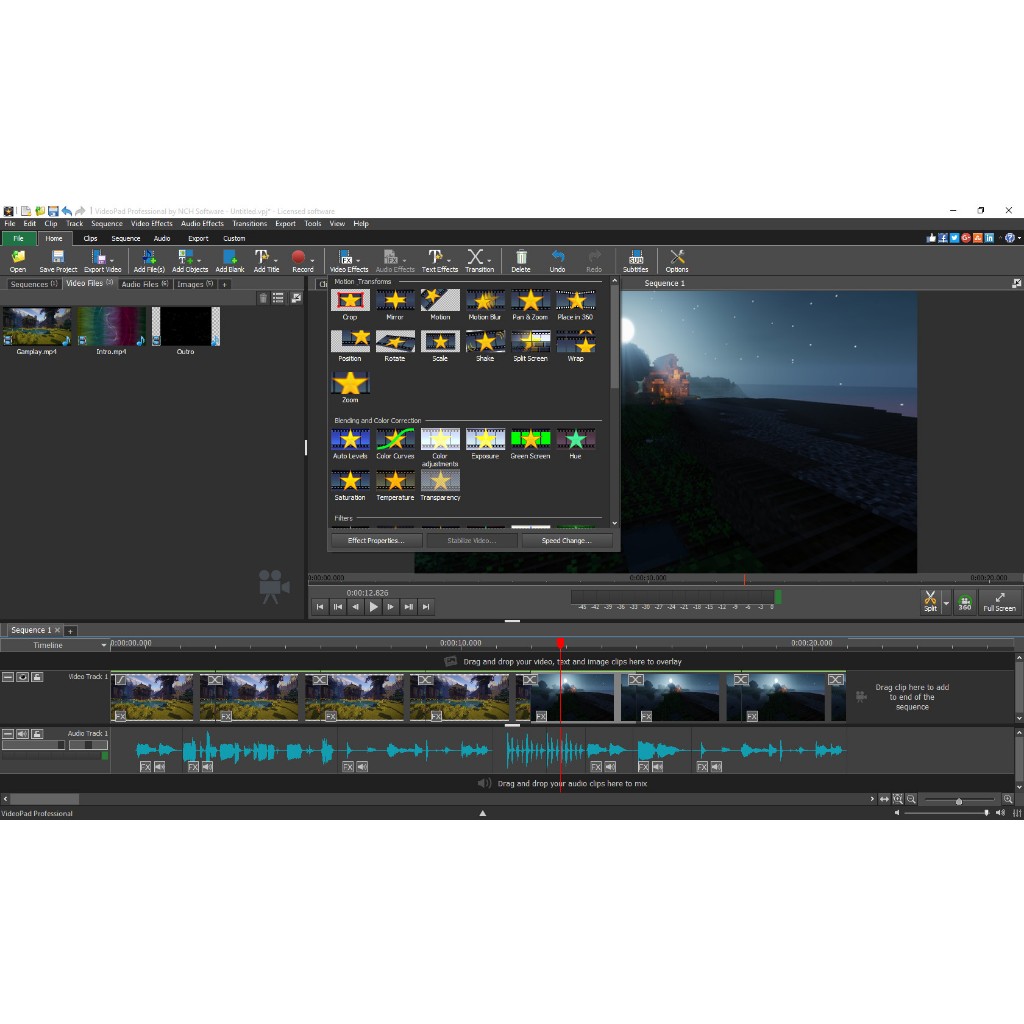The height and width of the screenshot is (1024, 1024).
Task: Click Delete trash icon in toolbar
Action: click(520, 261)
